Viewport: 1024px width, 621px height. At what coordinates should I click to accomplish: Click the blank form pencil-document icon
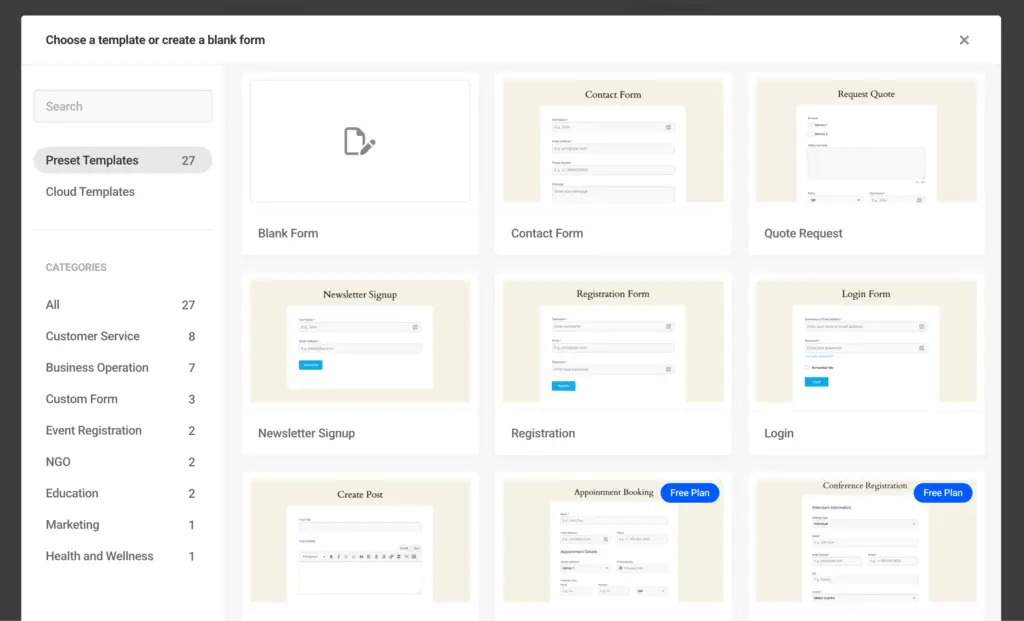359,141
